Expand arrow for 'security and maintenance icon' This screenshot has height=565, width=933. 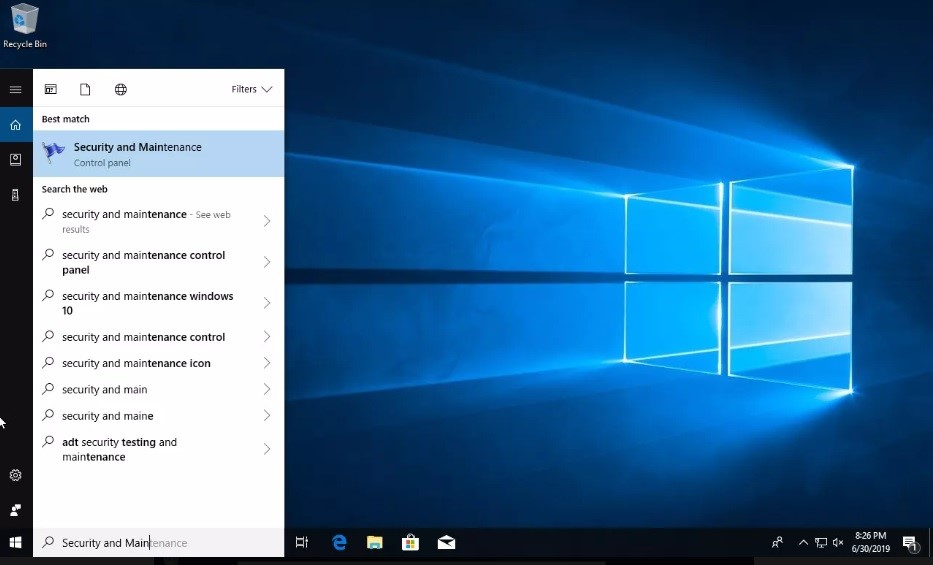(267, 363)
